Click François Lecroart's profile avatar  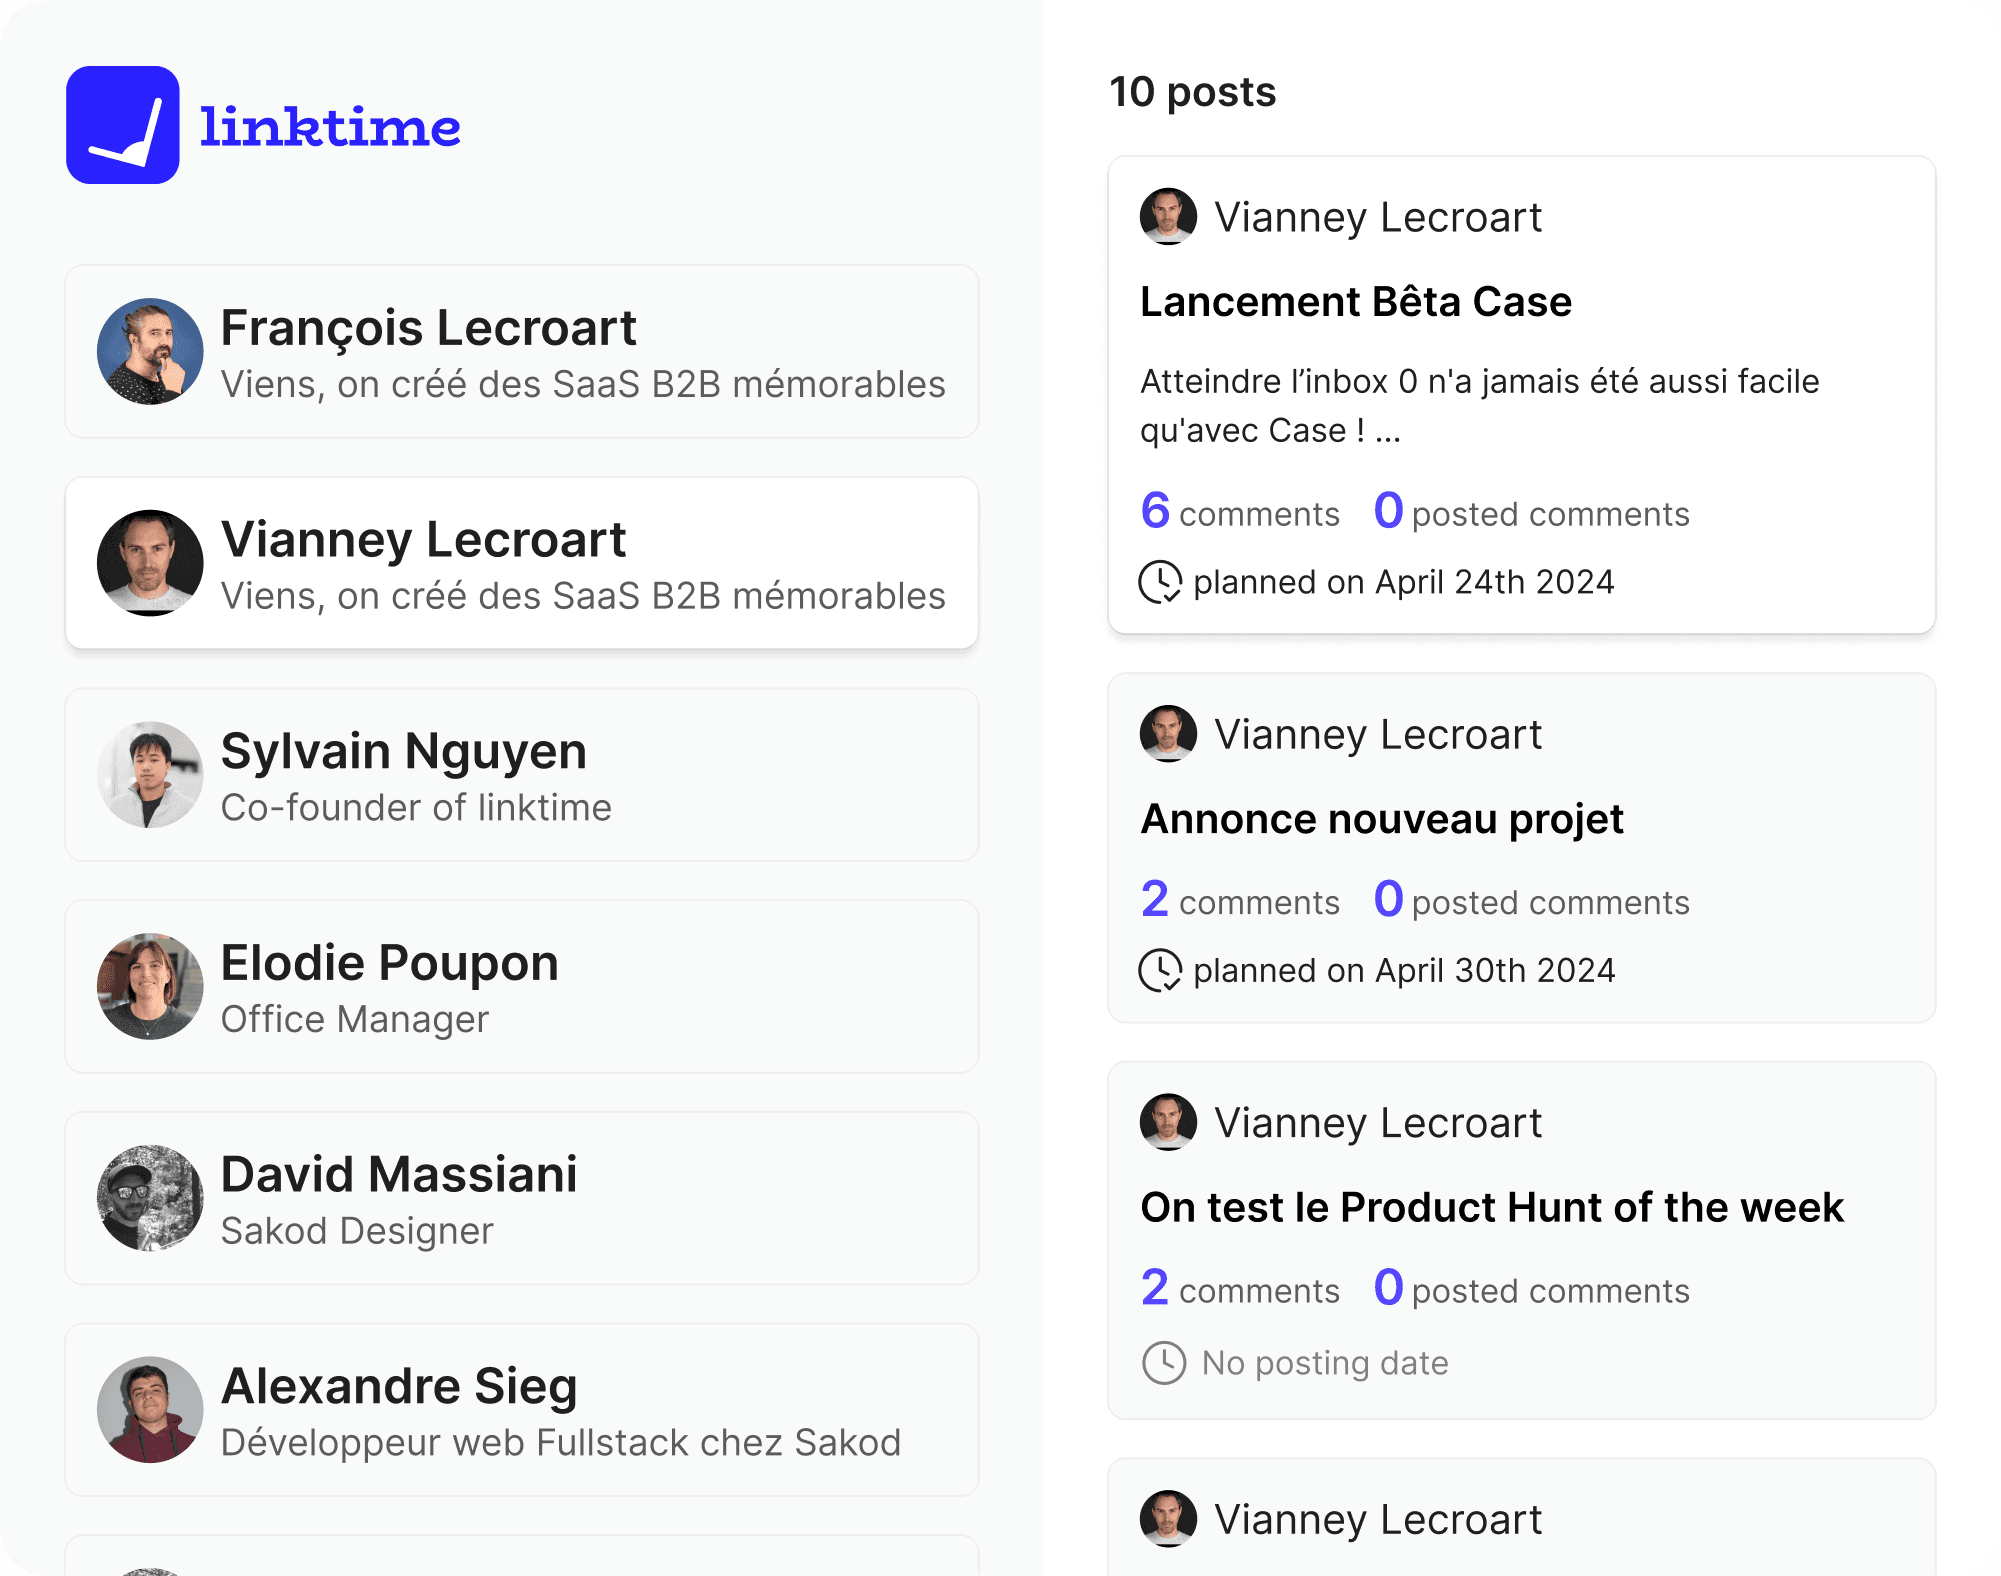point(150,351)
